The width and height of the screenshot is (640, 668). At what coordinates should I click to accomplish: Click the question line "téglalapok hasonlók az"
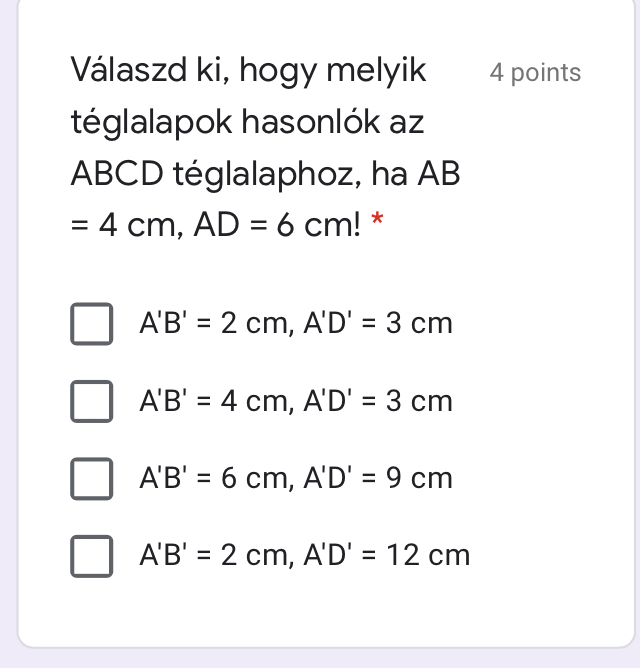[x=248, y=123]
